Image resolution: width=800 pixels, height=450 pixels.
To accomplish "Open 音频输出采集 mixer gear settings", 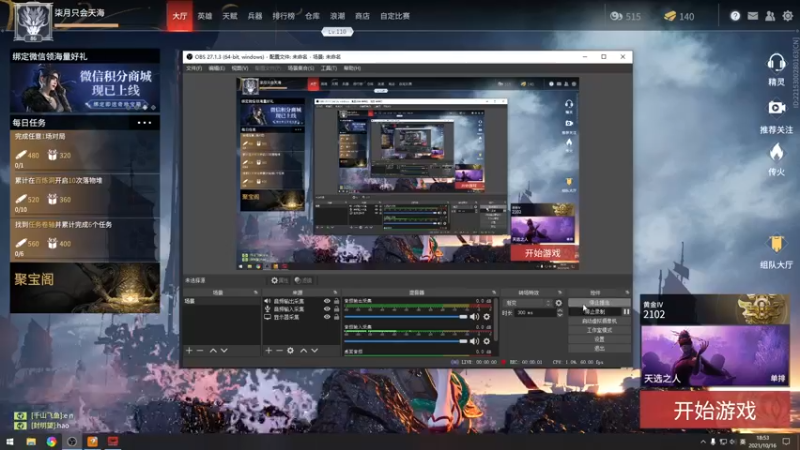I will click(x=487, y=317).
